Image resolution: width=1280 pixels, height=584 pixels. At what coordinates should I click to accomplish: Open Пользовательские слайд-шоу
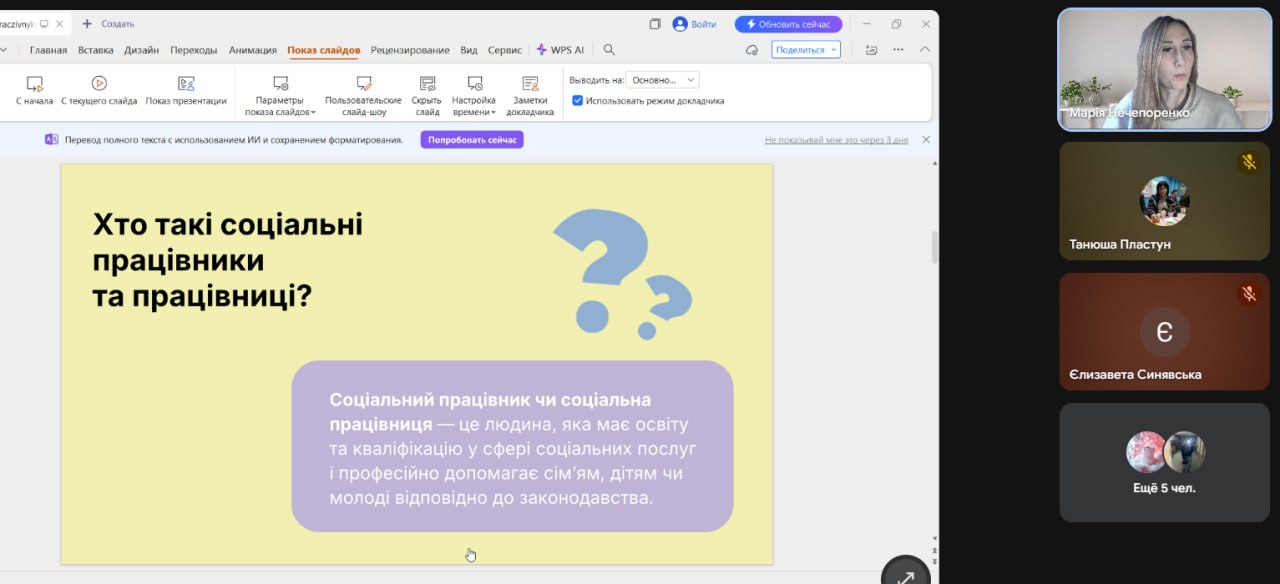click(363, 84)
